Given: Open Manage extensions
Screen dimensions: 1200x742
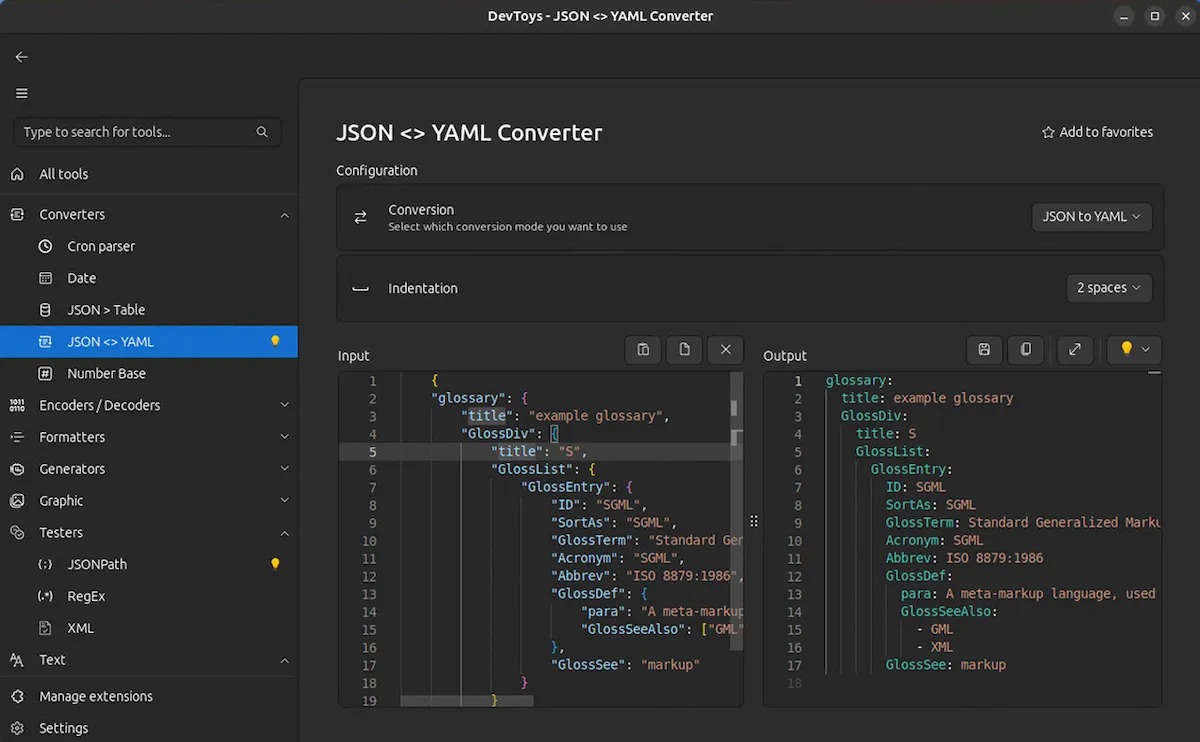Looking at the screenshot, I should tap(149, 696).
